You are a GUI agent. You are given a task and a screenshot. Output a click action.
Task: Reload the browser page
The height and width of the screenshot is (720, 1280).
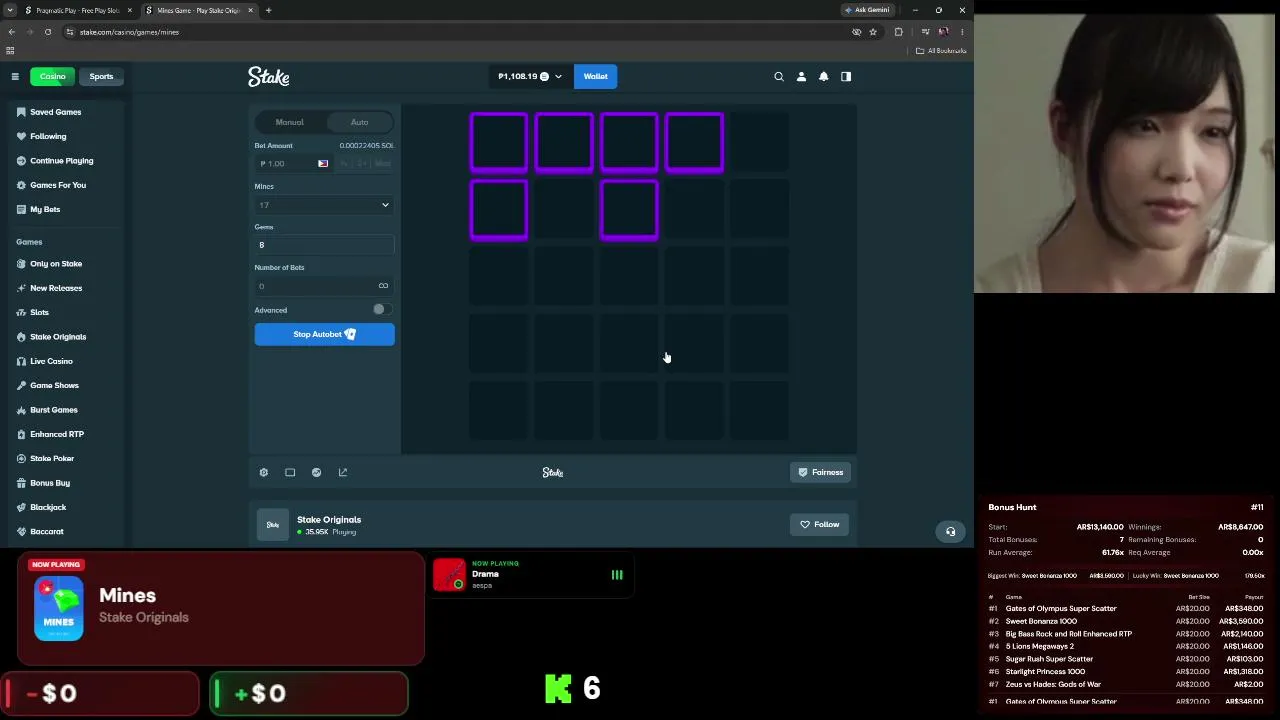48,32
